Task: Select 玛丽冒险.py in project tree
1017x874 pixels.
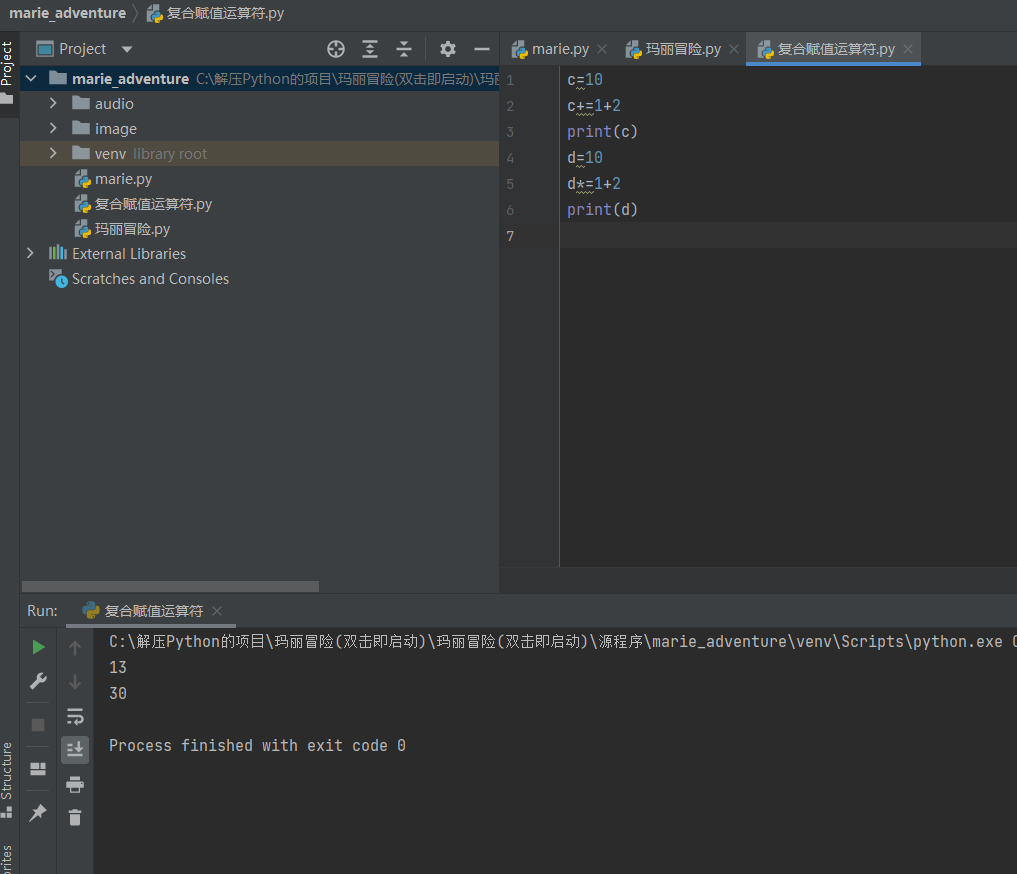Action: click(132, 229)
